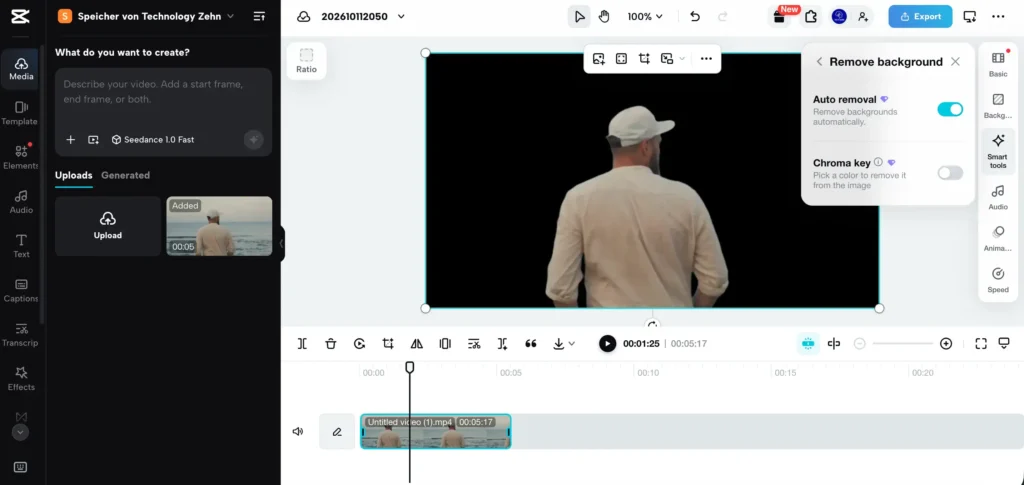Close the Remove background panel
1024x485 pixels.
coord(955,62)
